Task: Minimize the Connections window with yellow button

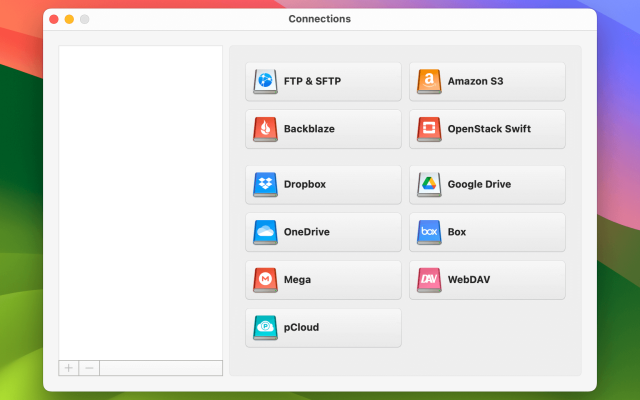Action: tap(69, 19)
